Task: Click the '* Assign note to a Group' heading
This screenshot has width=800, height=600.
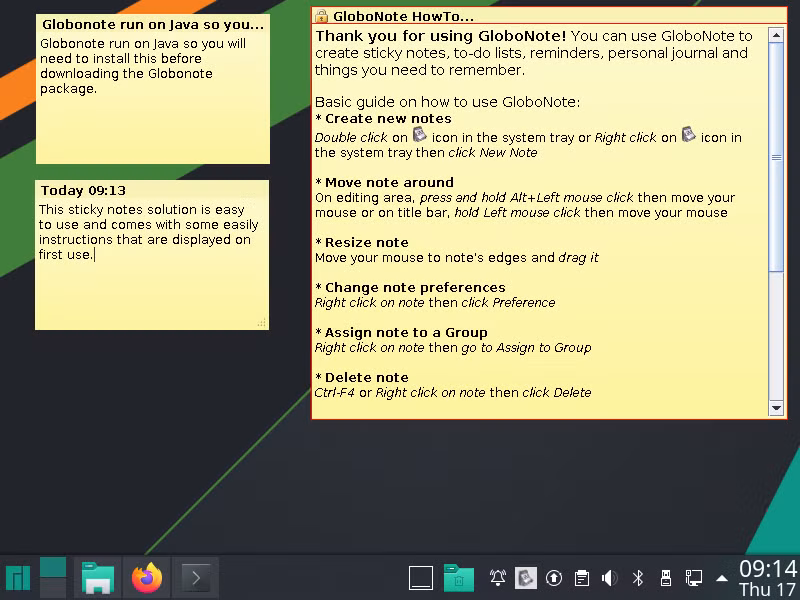Action: coord(401,333)
